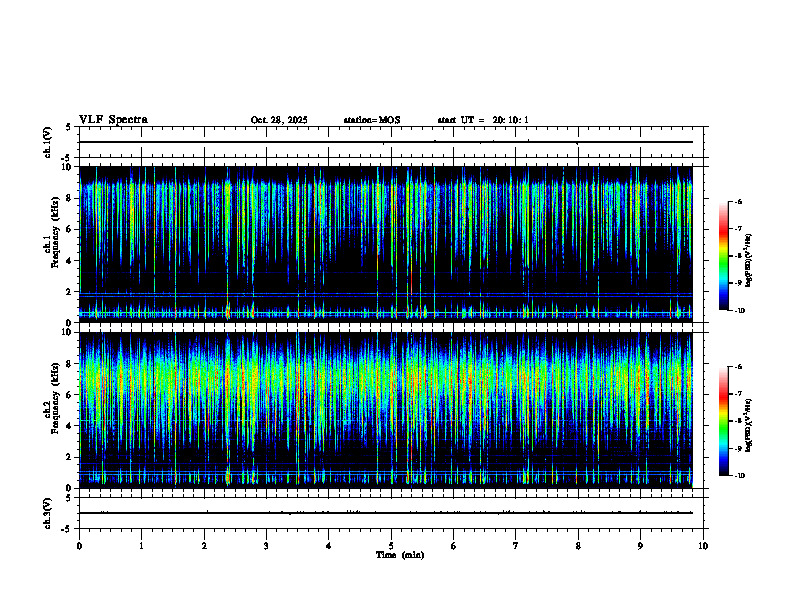
Task: Click the '-8' label on ch.2 colorbar
Action: (x=738, y=421)
